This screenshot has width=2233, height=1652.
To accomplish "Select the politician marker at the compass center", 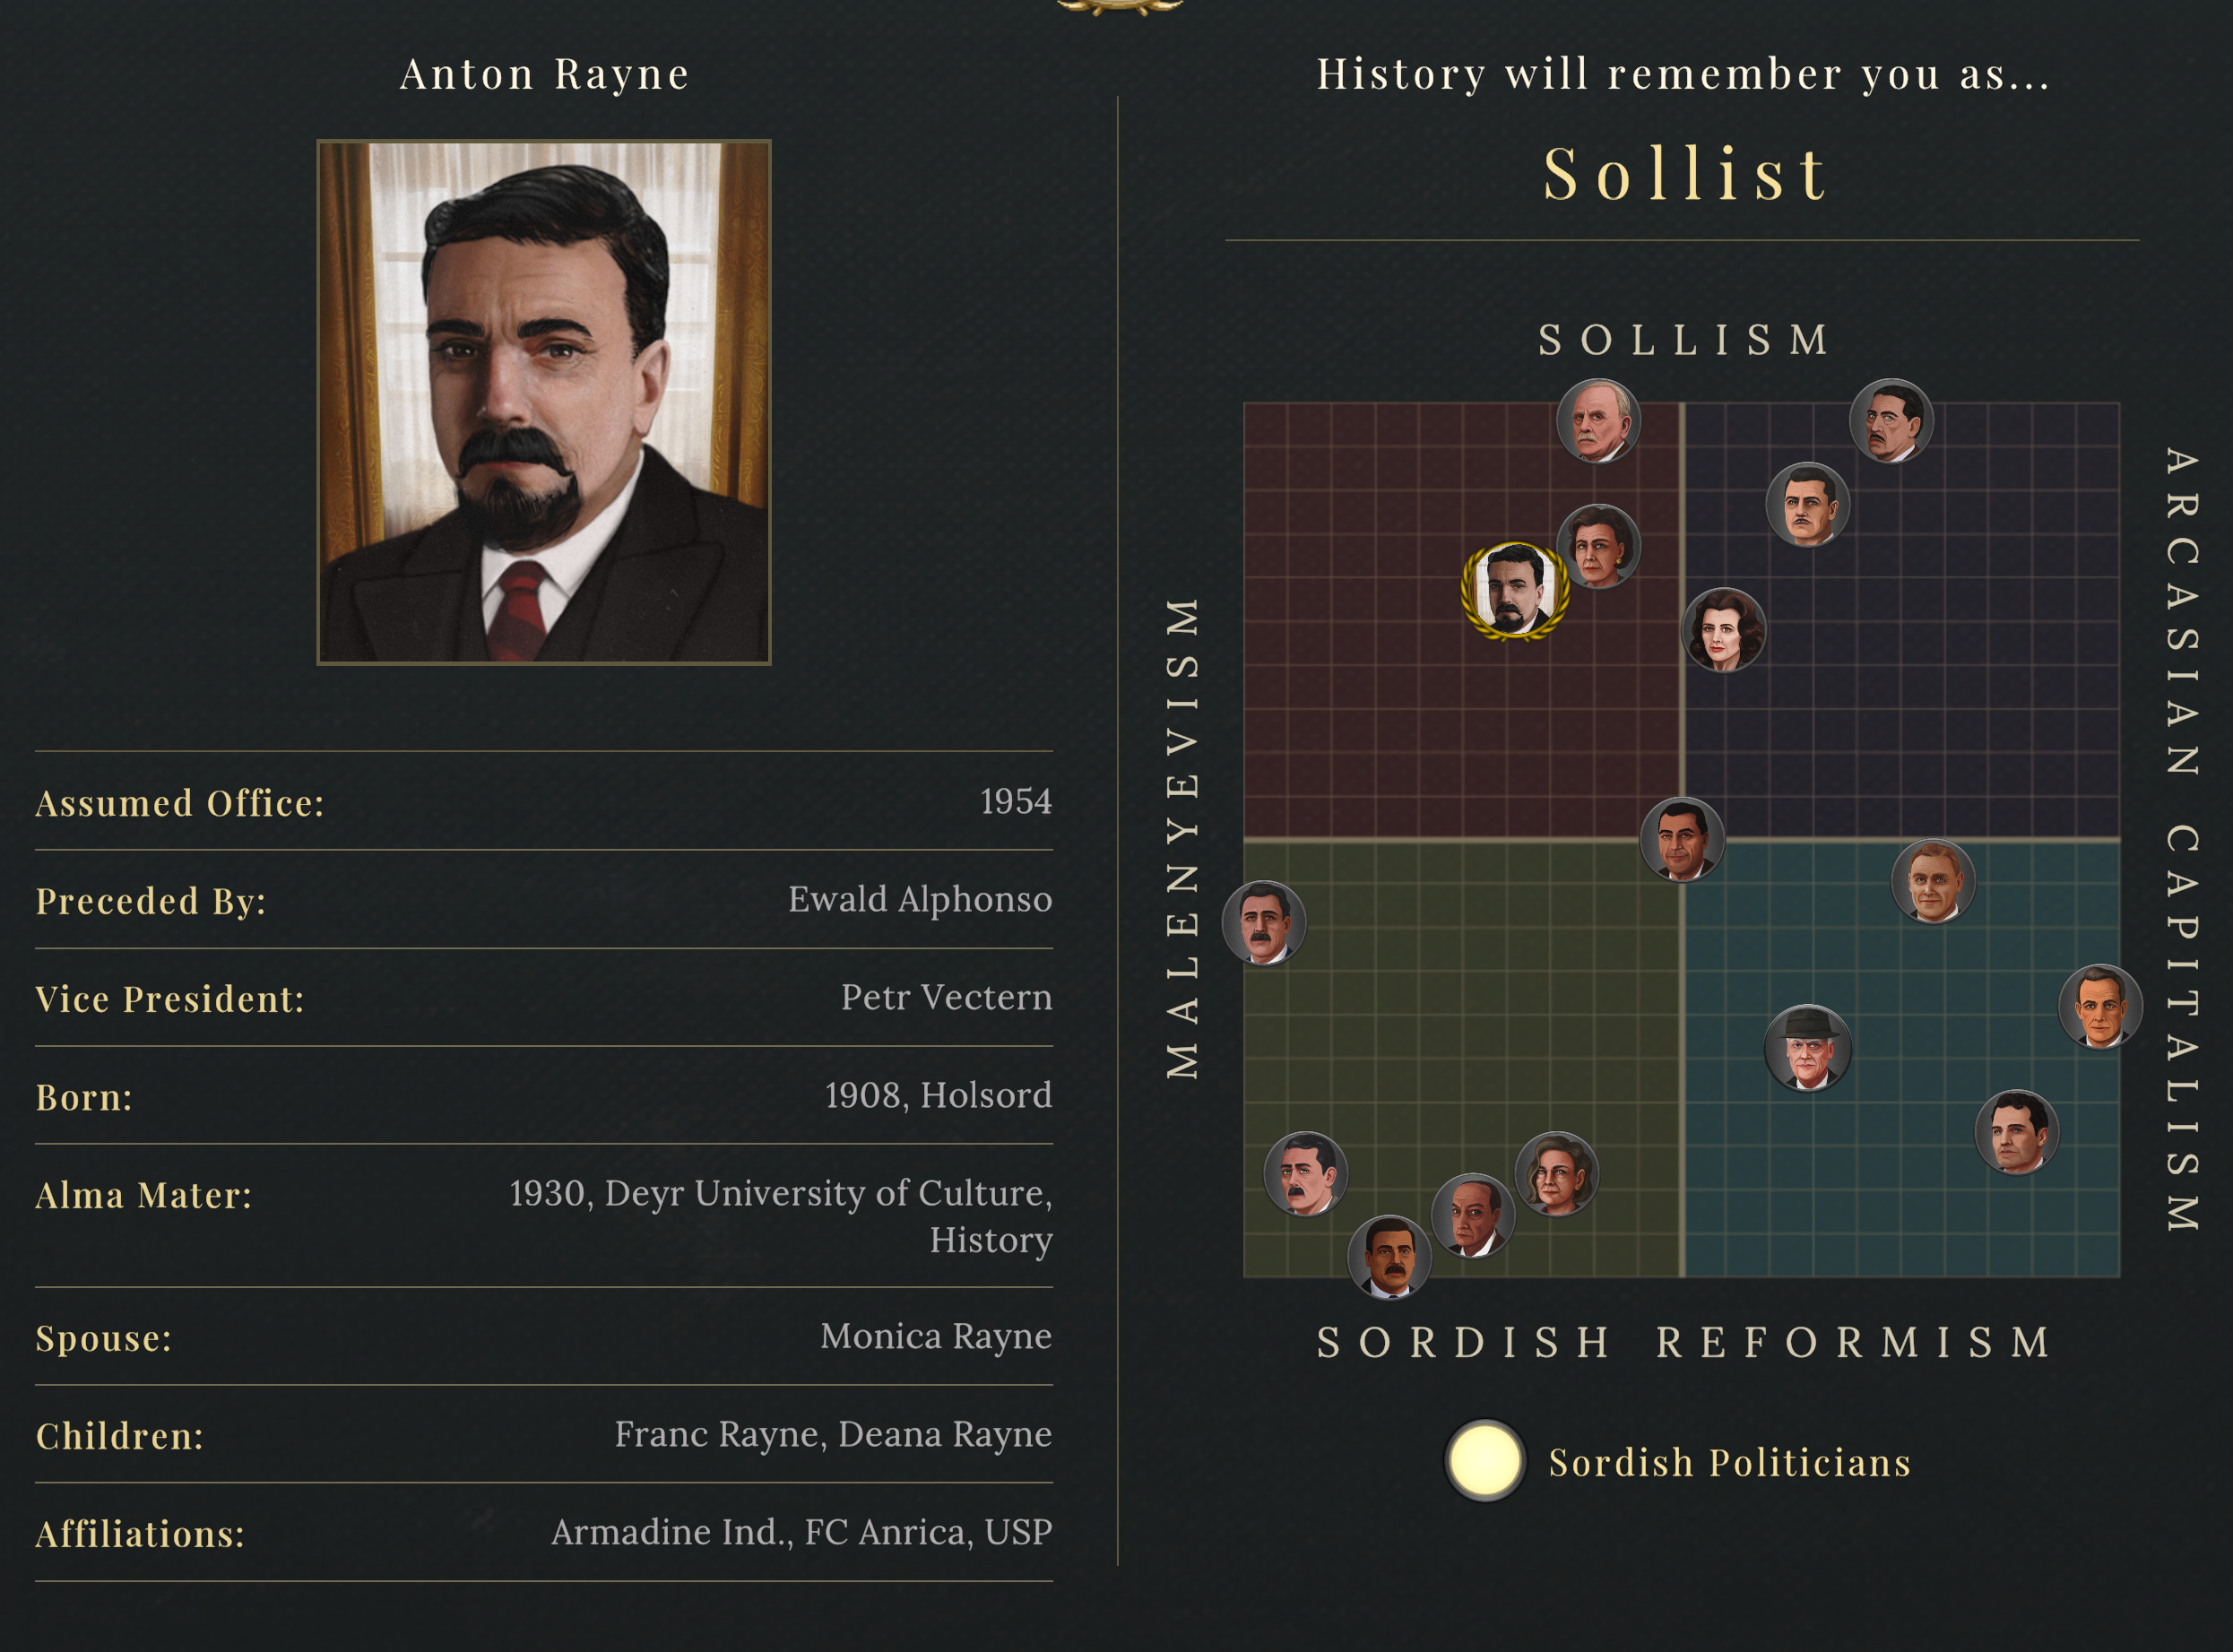I will pyautogui.click(x=1682, y=840).
